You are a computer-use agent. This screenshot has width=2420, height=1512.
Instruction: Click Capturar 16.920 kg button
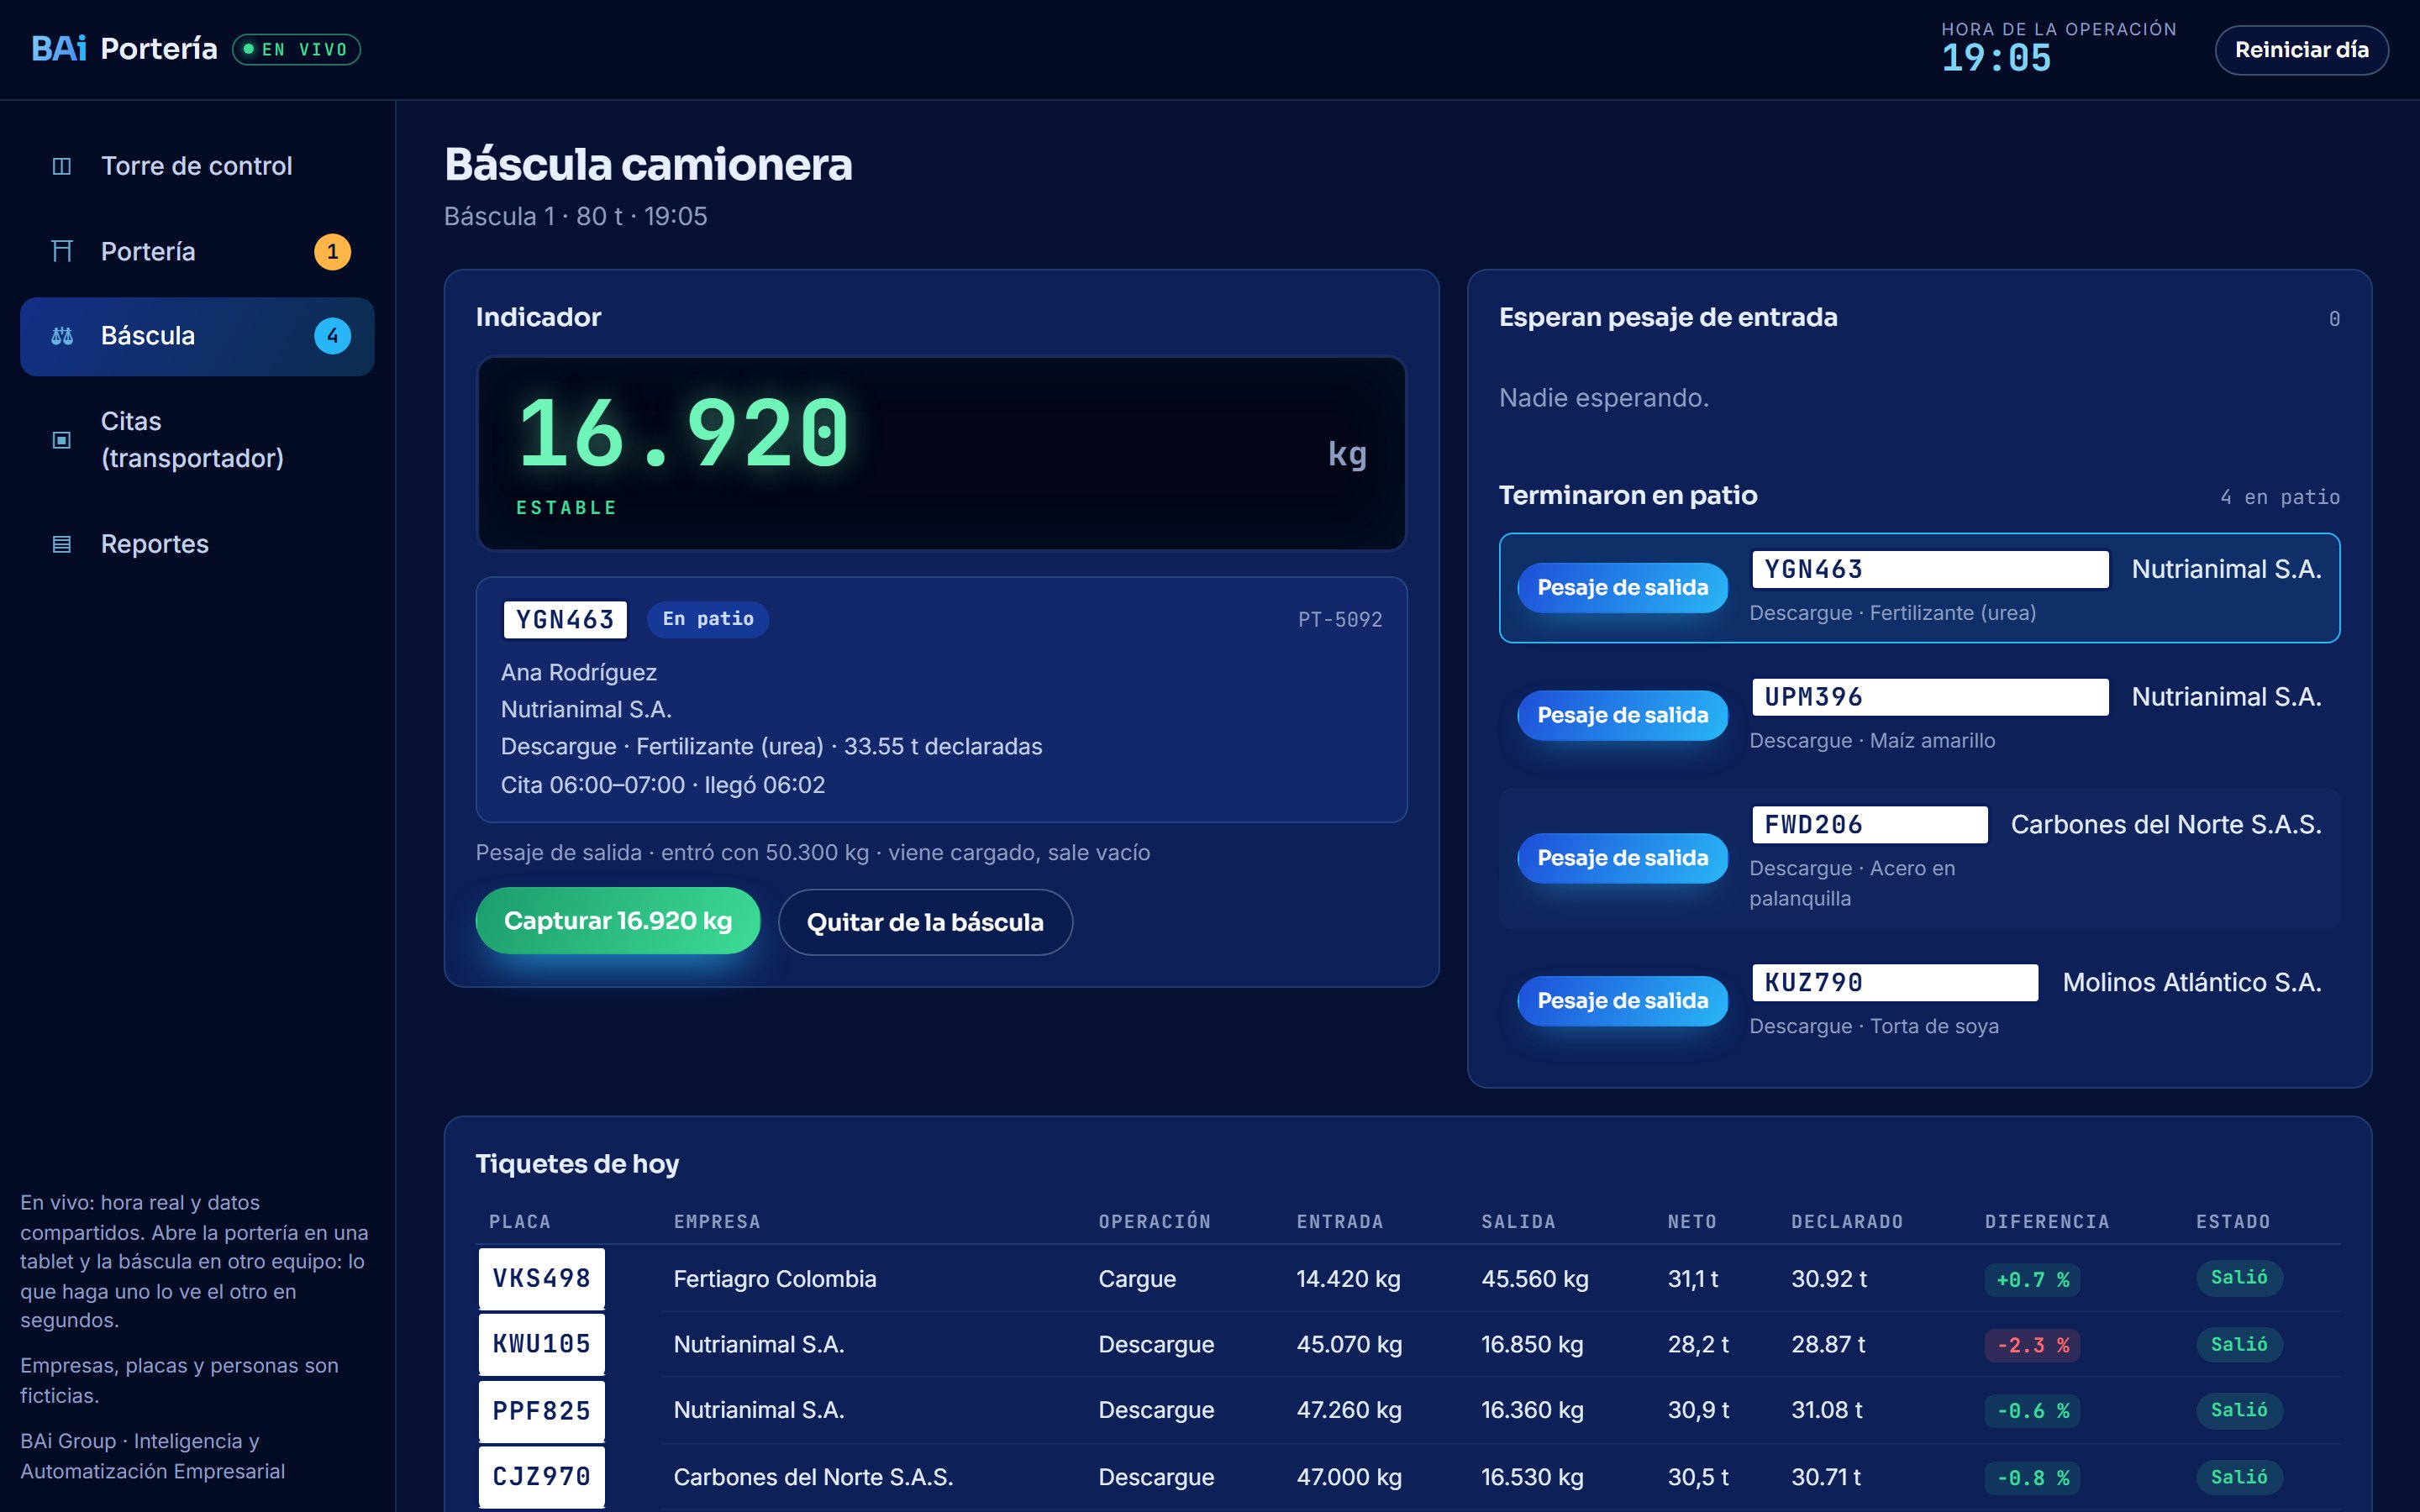618,921
